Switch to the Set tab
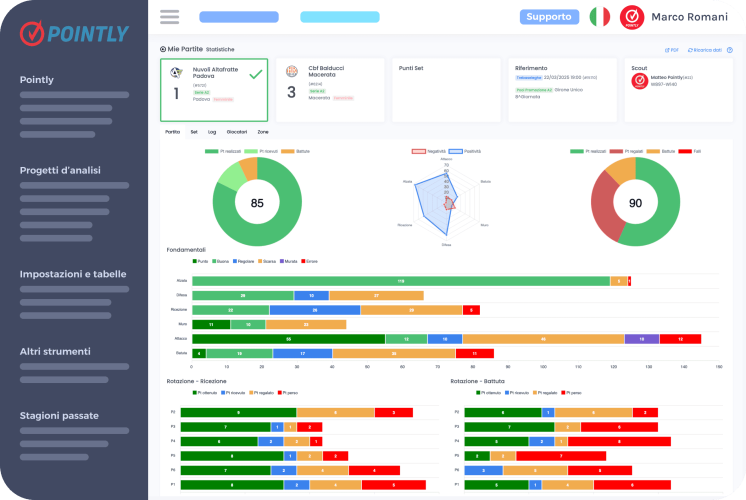746x500 pixels. [194, 132]
